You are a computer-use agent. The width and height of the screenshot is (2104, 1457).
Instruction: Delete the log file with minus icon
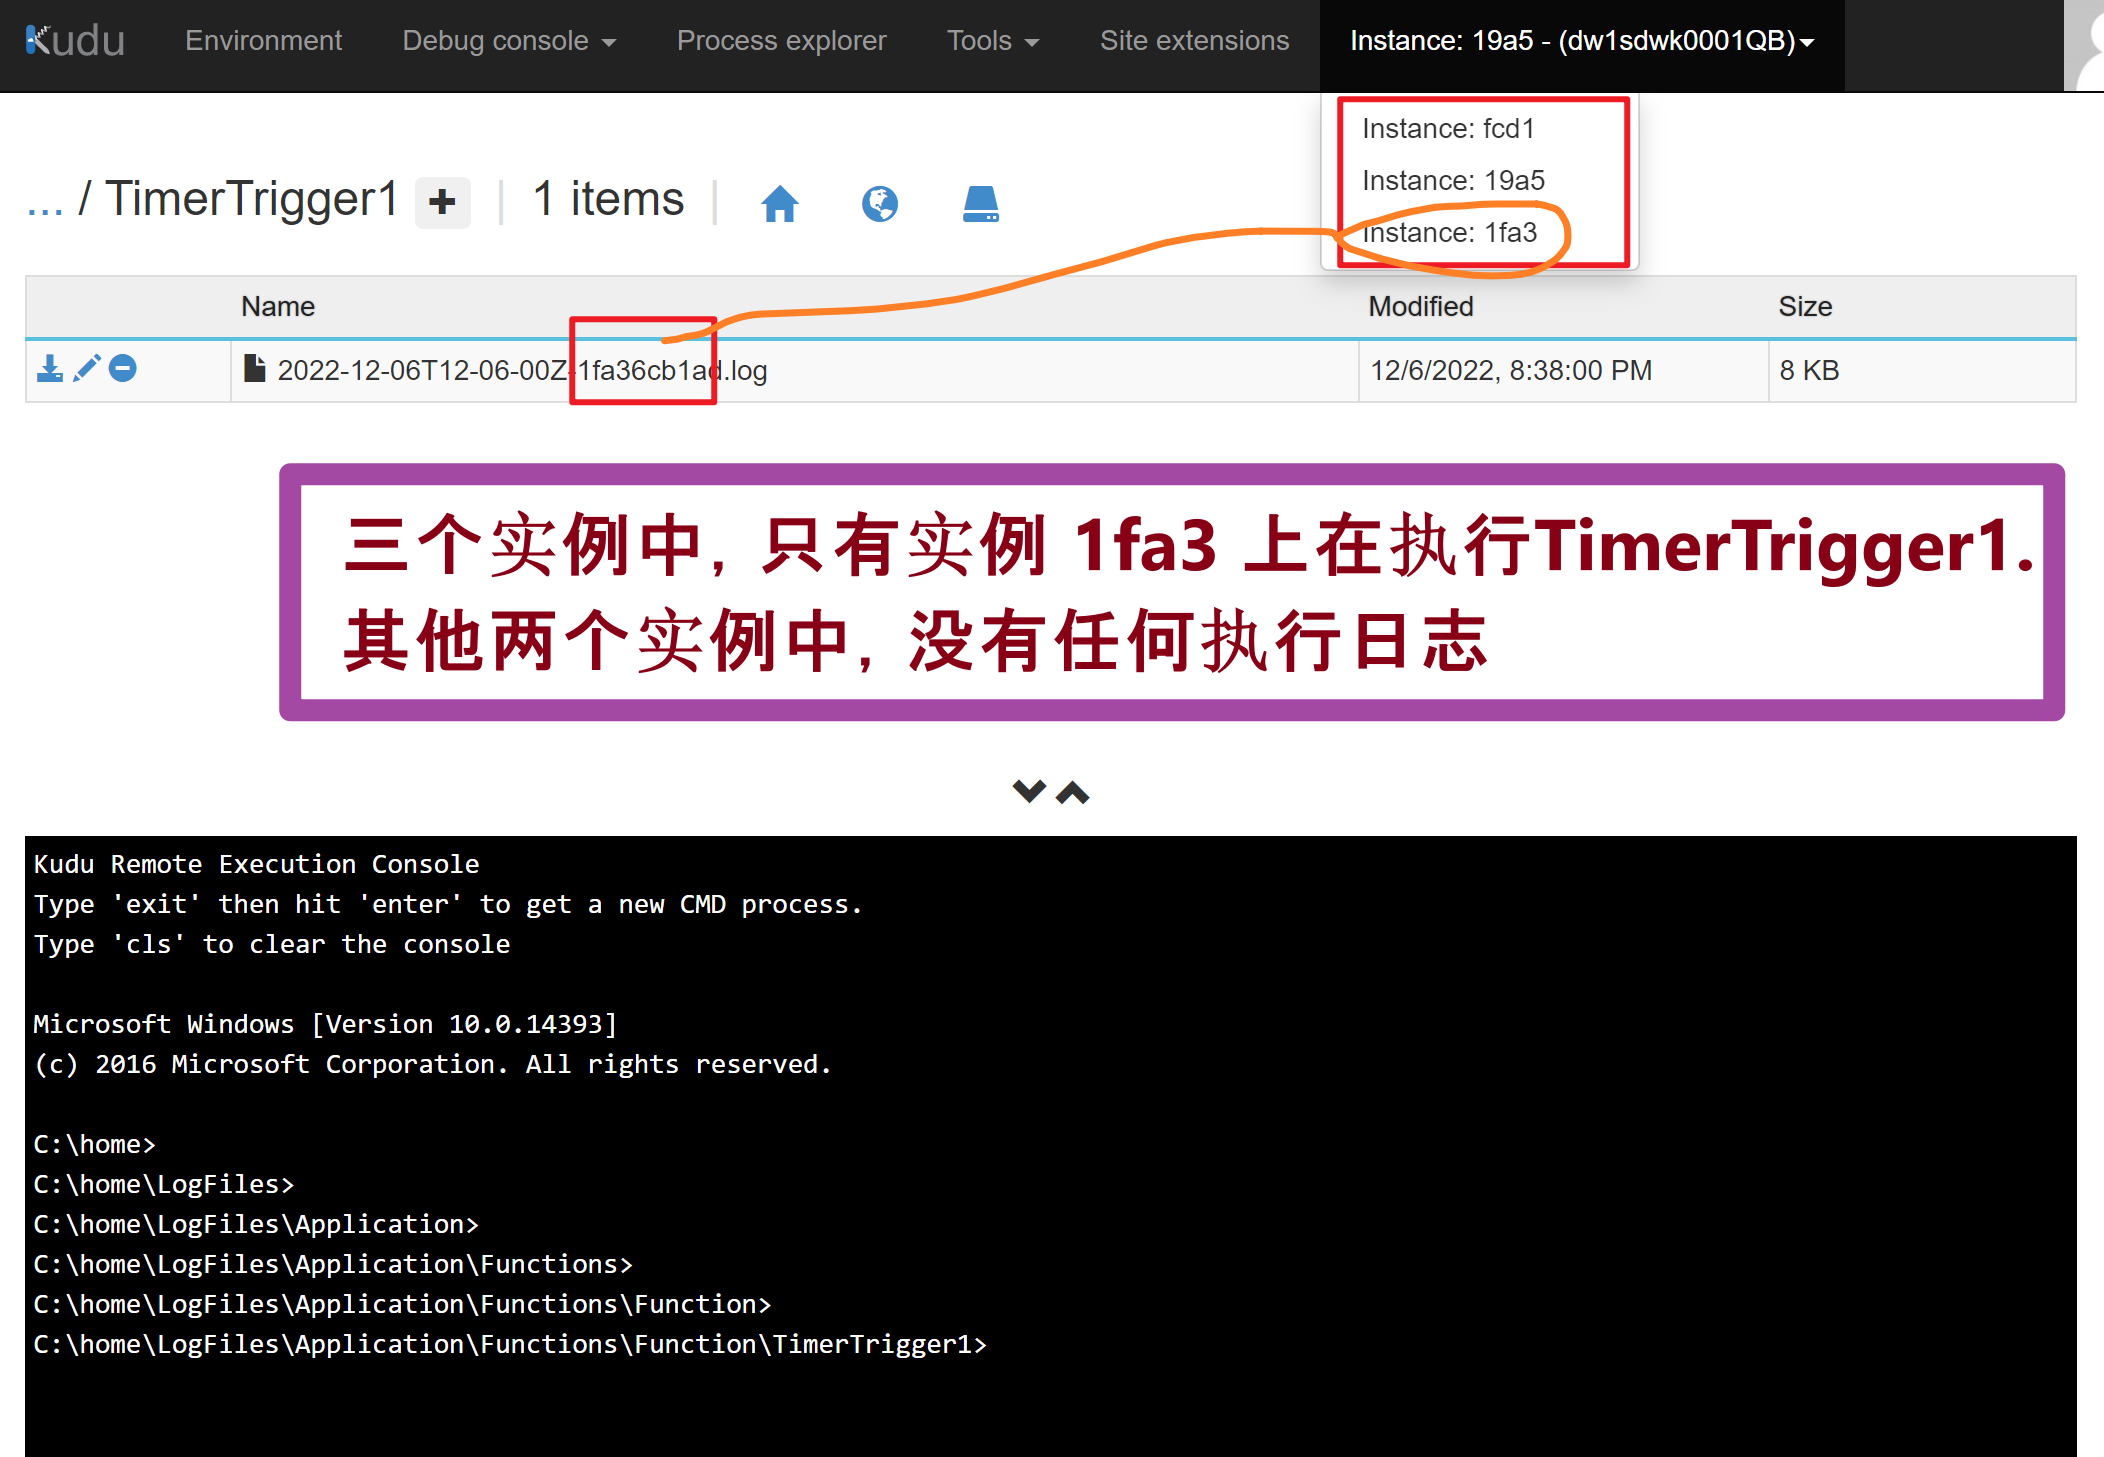[x=123, y=368]
